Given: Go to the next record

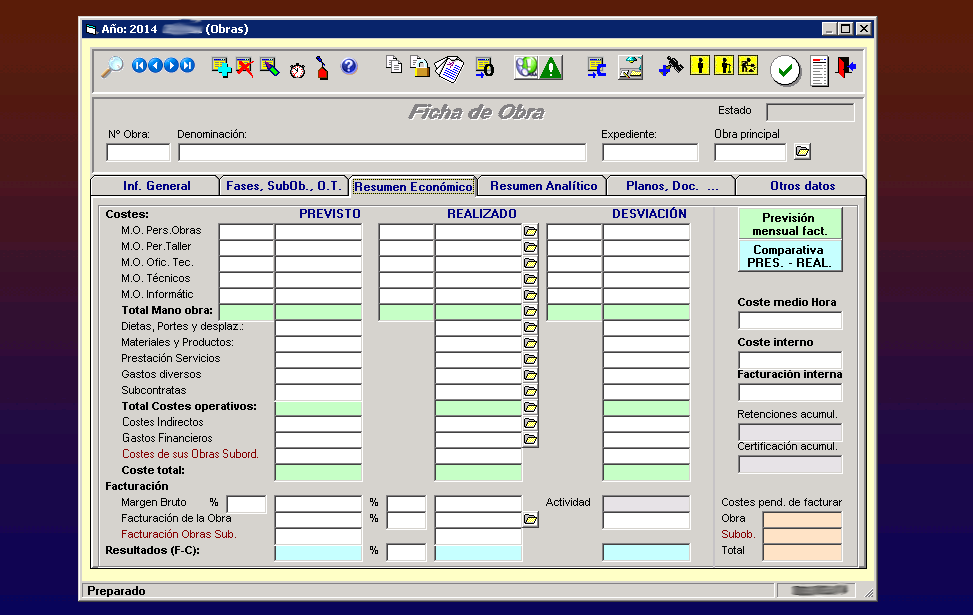Looking at the screenshot, I should 171,65.
